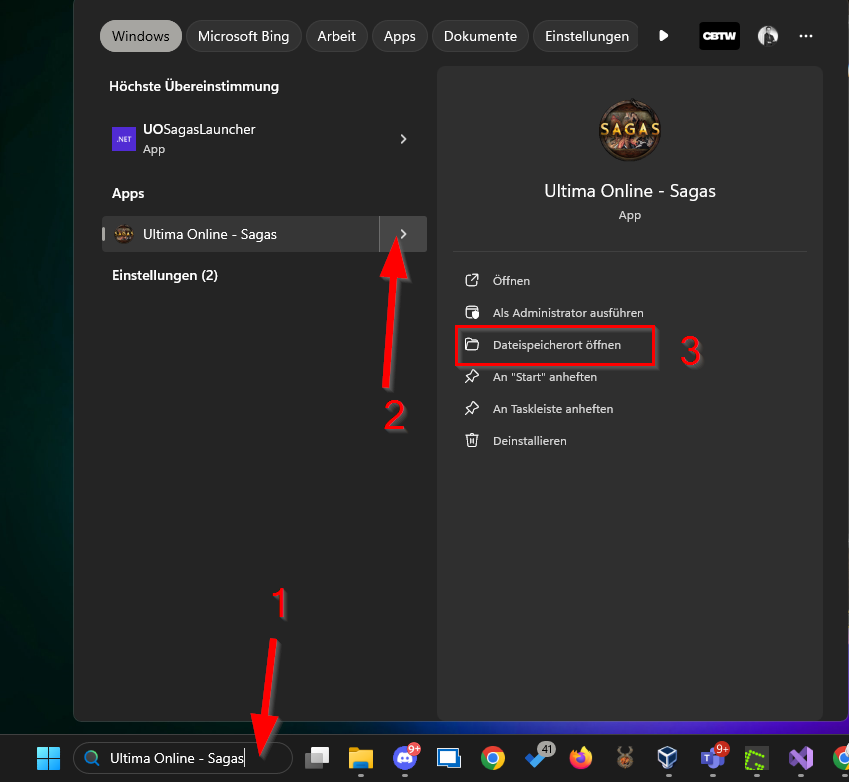The height and width of the screenshot is (782, 849).
Task: Open Microsoft Teams from the taskbar
Action: (713, 758)
